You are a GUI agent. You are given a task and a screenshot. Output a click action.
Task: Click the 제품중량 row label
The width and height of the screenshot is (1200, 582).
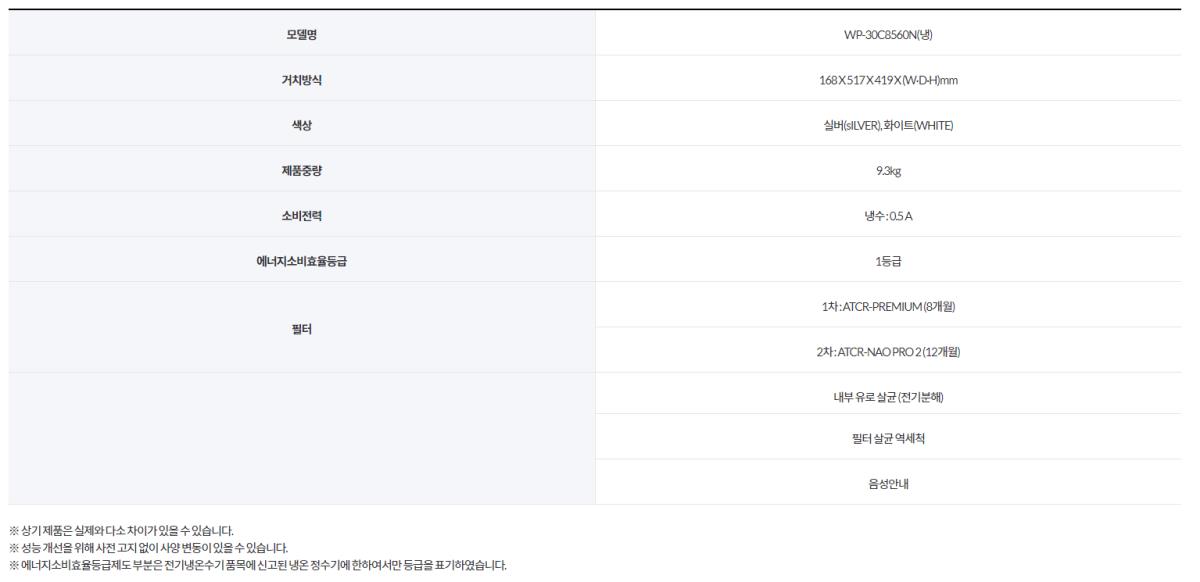click(301, 171)
